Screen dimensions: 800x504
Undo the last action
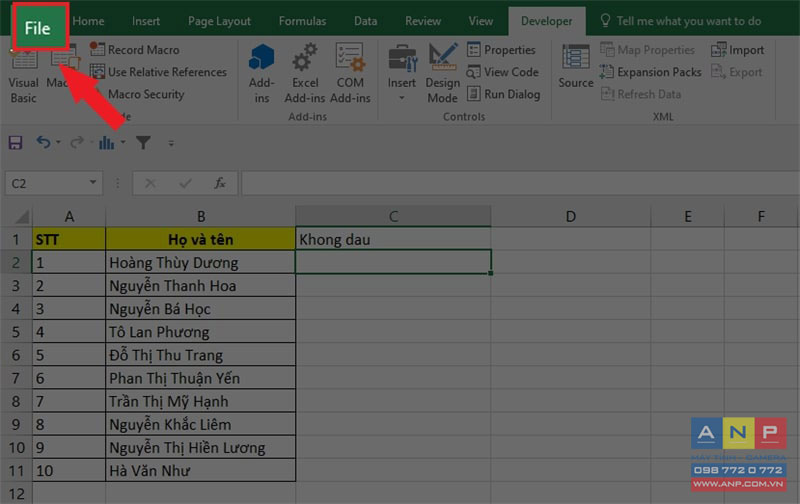[x=43, y=142]
